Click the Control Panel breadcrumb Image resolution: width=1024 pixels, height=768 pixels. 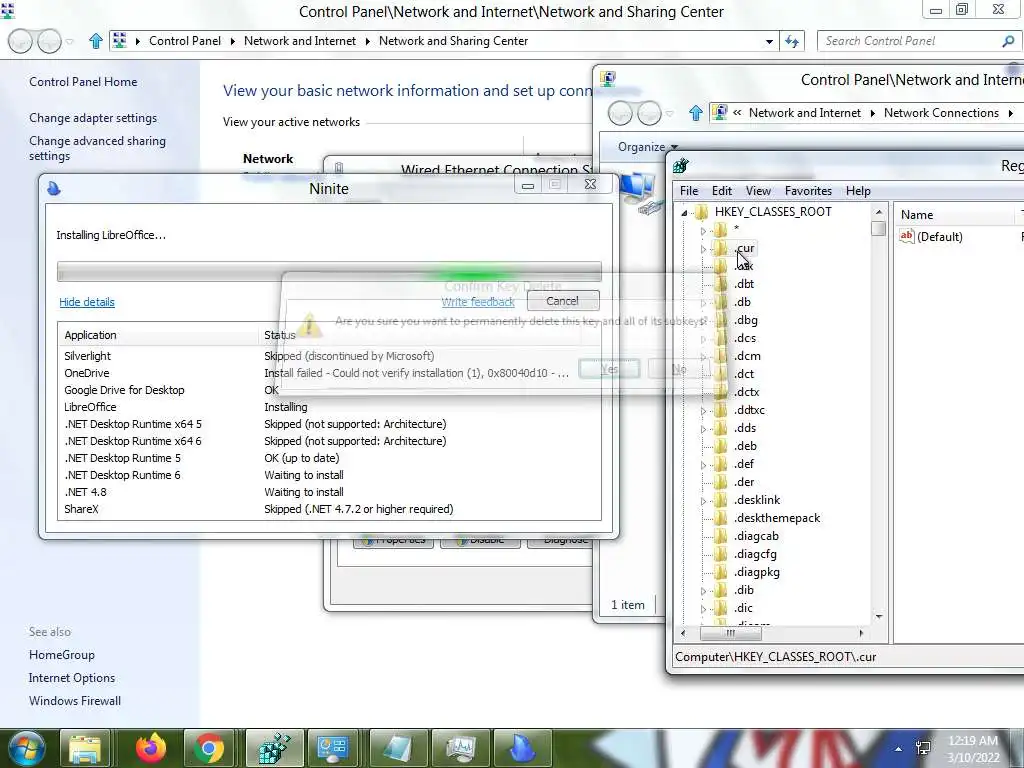185,41
